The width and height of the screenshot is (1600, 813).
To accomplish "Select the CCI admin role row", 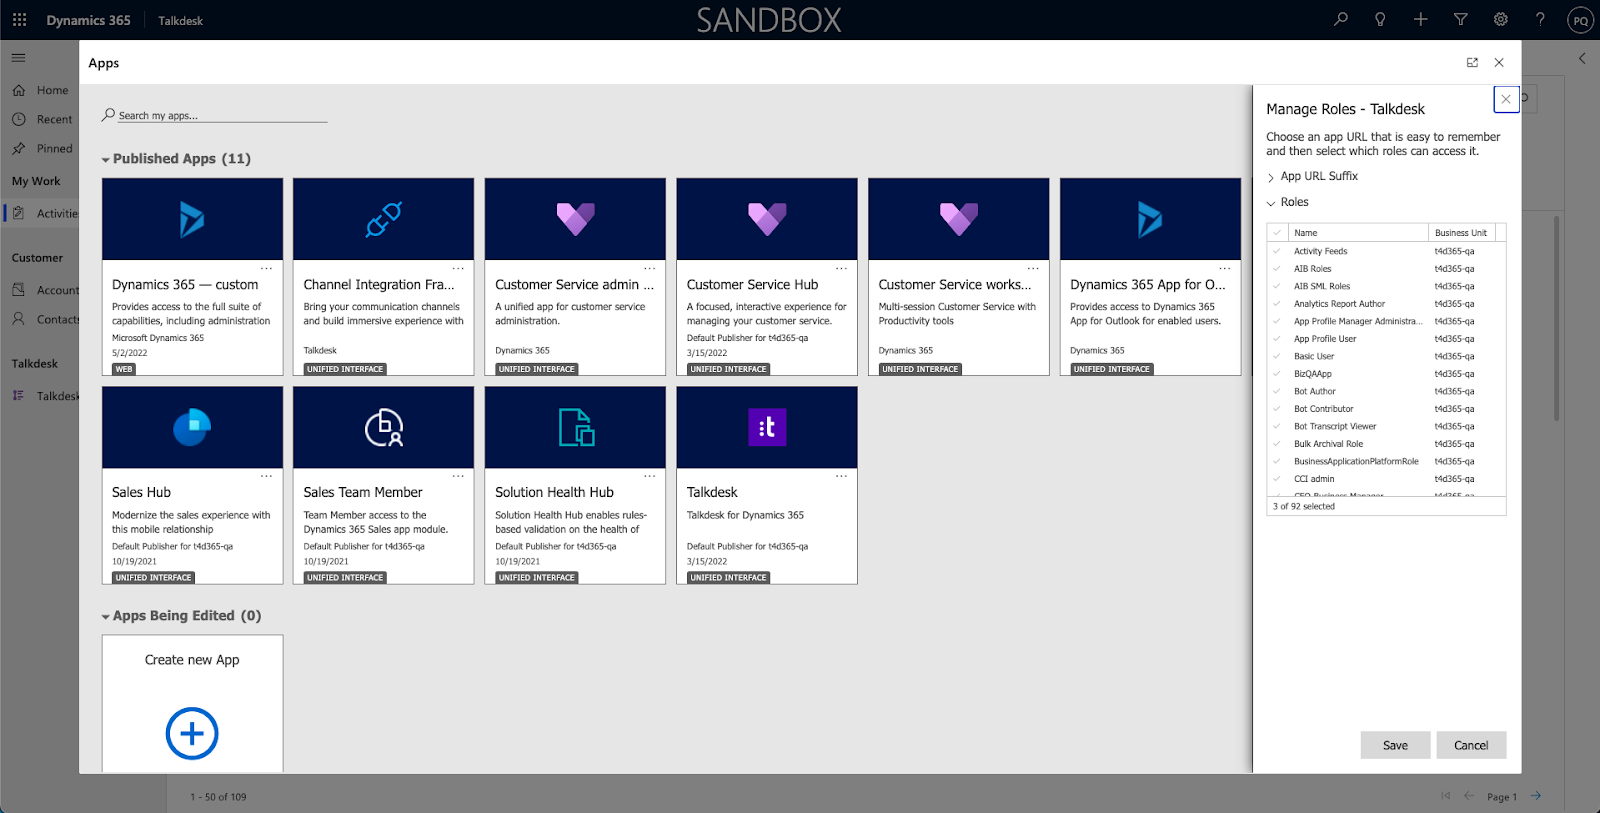I will (x=1386, y=479).
